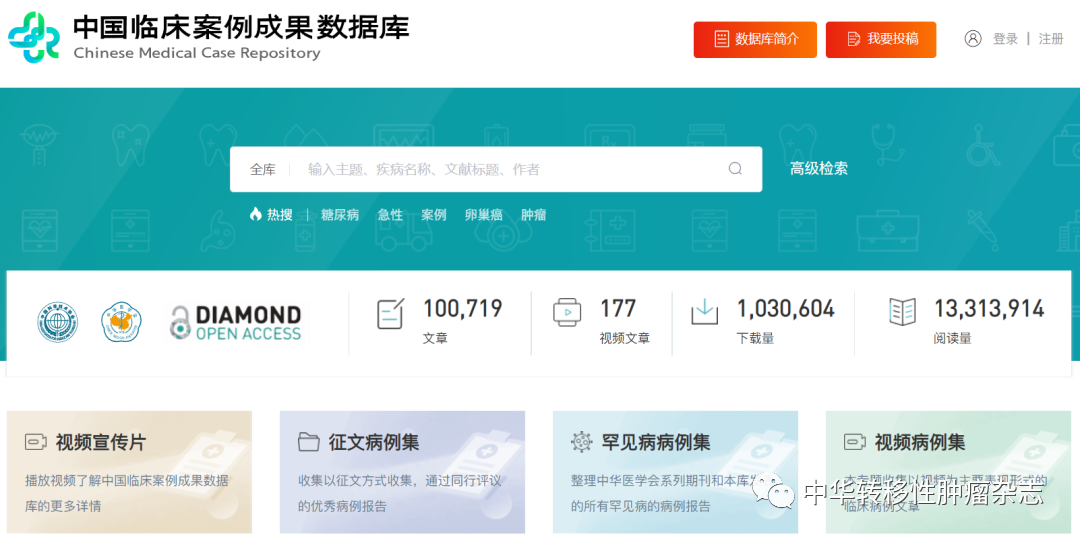The height and width of the screenshot is (541, 1080).
Task: Click the 文章 articles document icon
Action: [391, 314]
